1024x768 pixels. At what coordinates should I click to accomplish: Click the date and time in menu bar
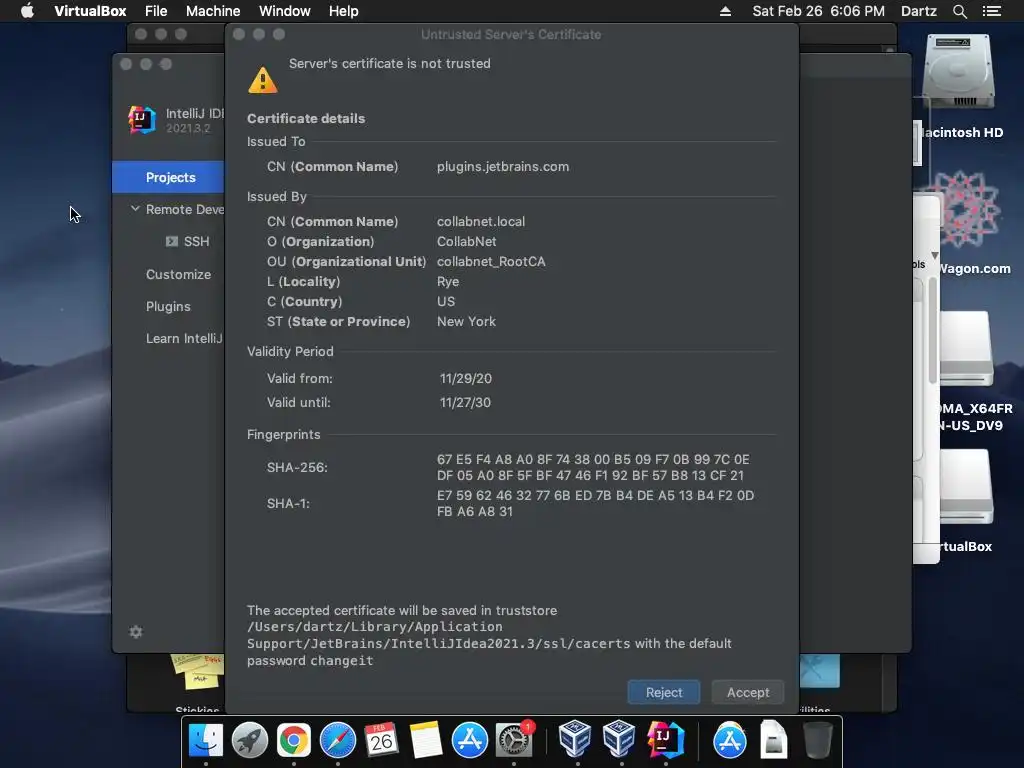(818, 11)
